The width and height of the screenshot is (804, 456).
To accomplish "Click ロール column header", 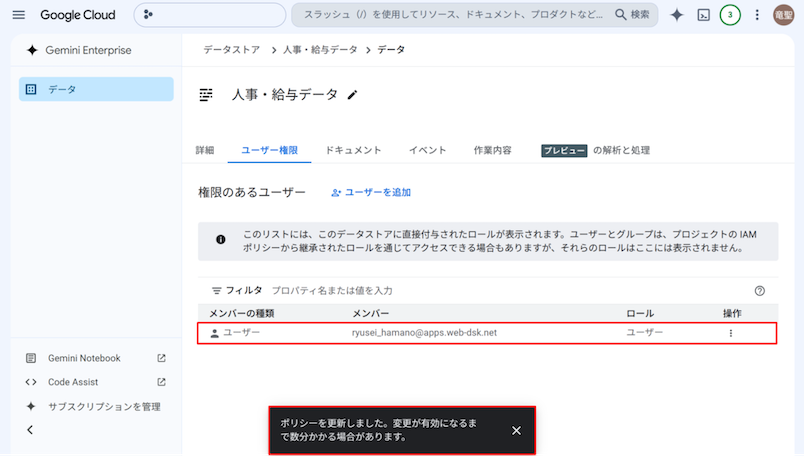I will pyautogui.click(x=640, y=313).
